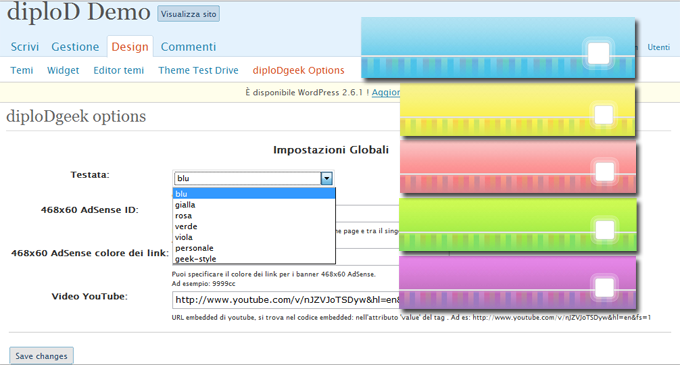Open the Testata dropdown arrow
This screenshot has height=365, width=680.
tap(327, 178)
